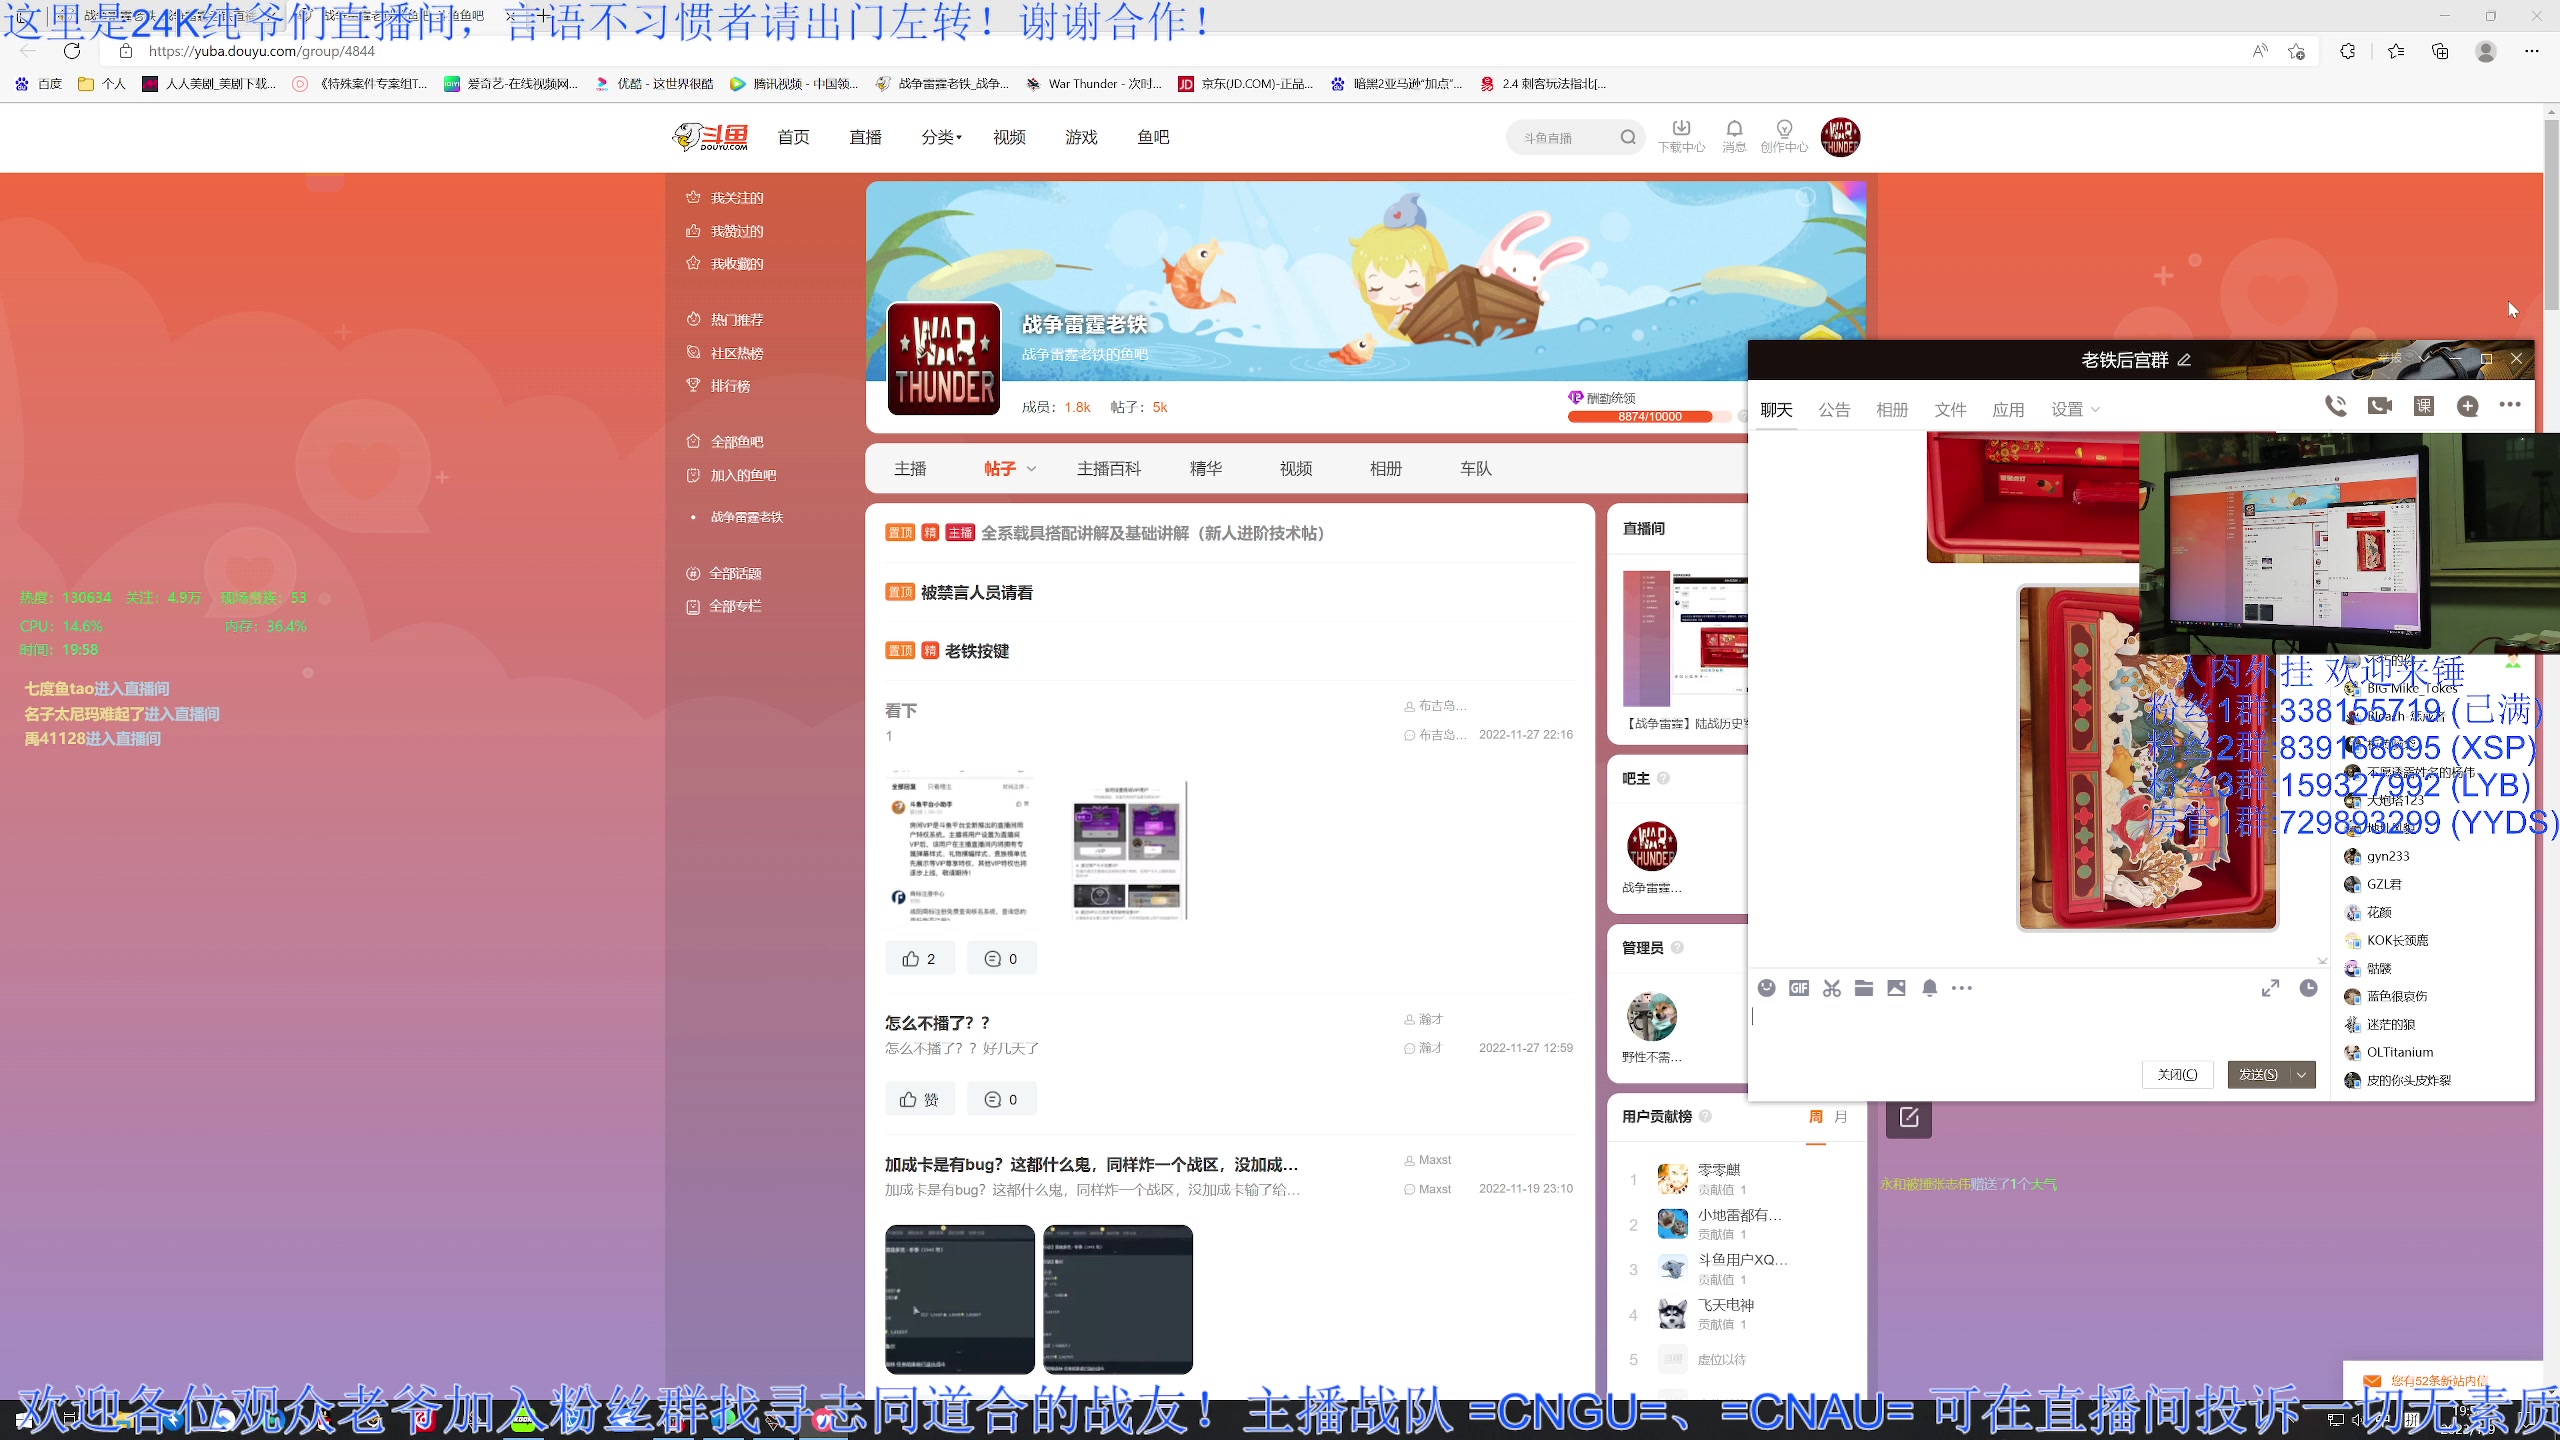The image size is (2560, 1440).
Task: Click the 关闭(C) button
Action: click(2177, 1074)
